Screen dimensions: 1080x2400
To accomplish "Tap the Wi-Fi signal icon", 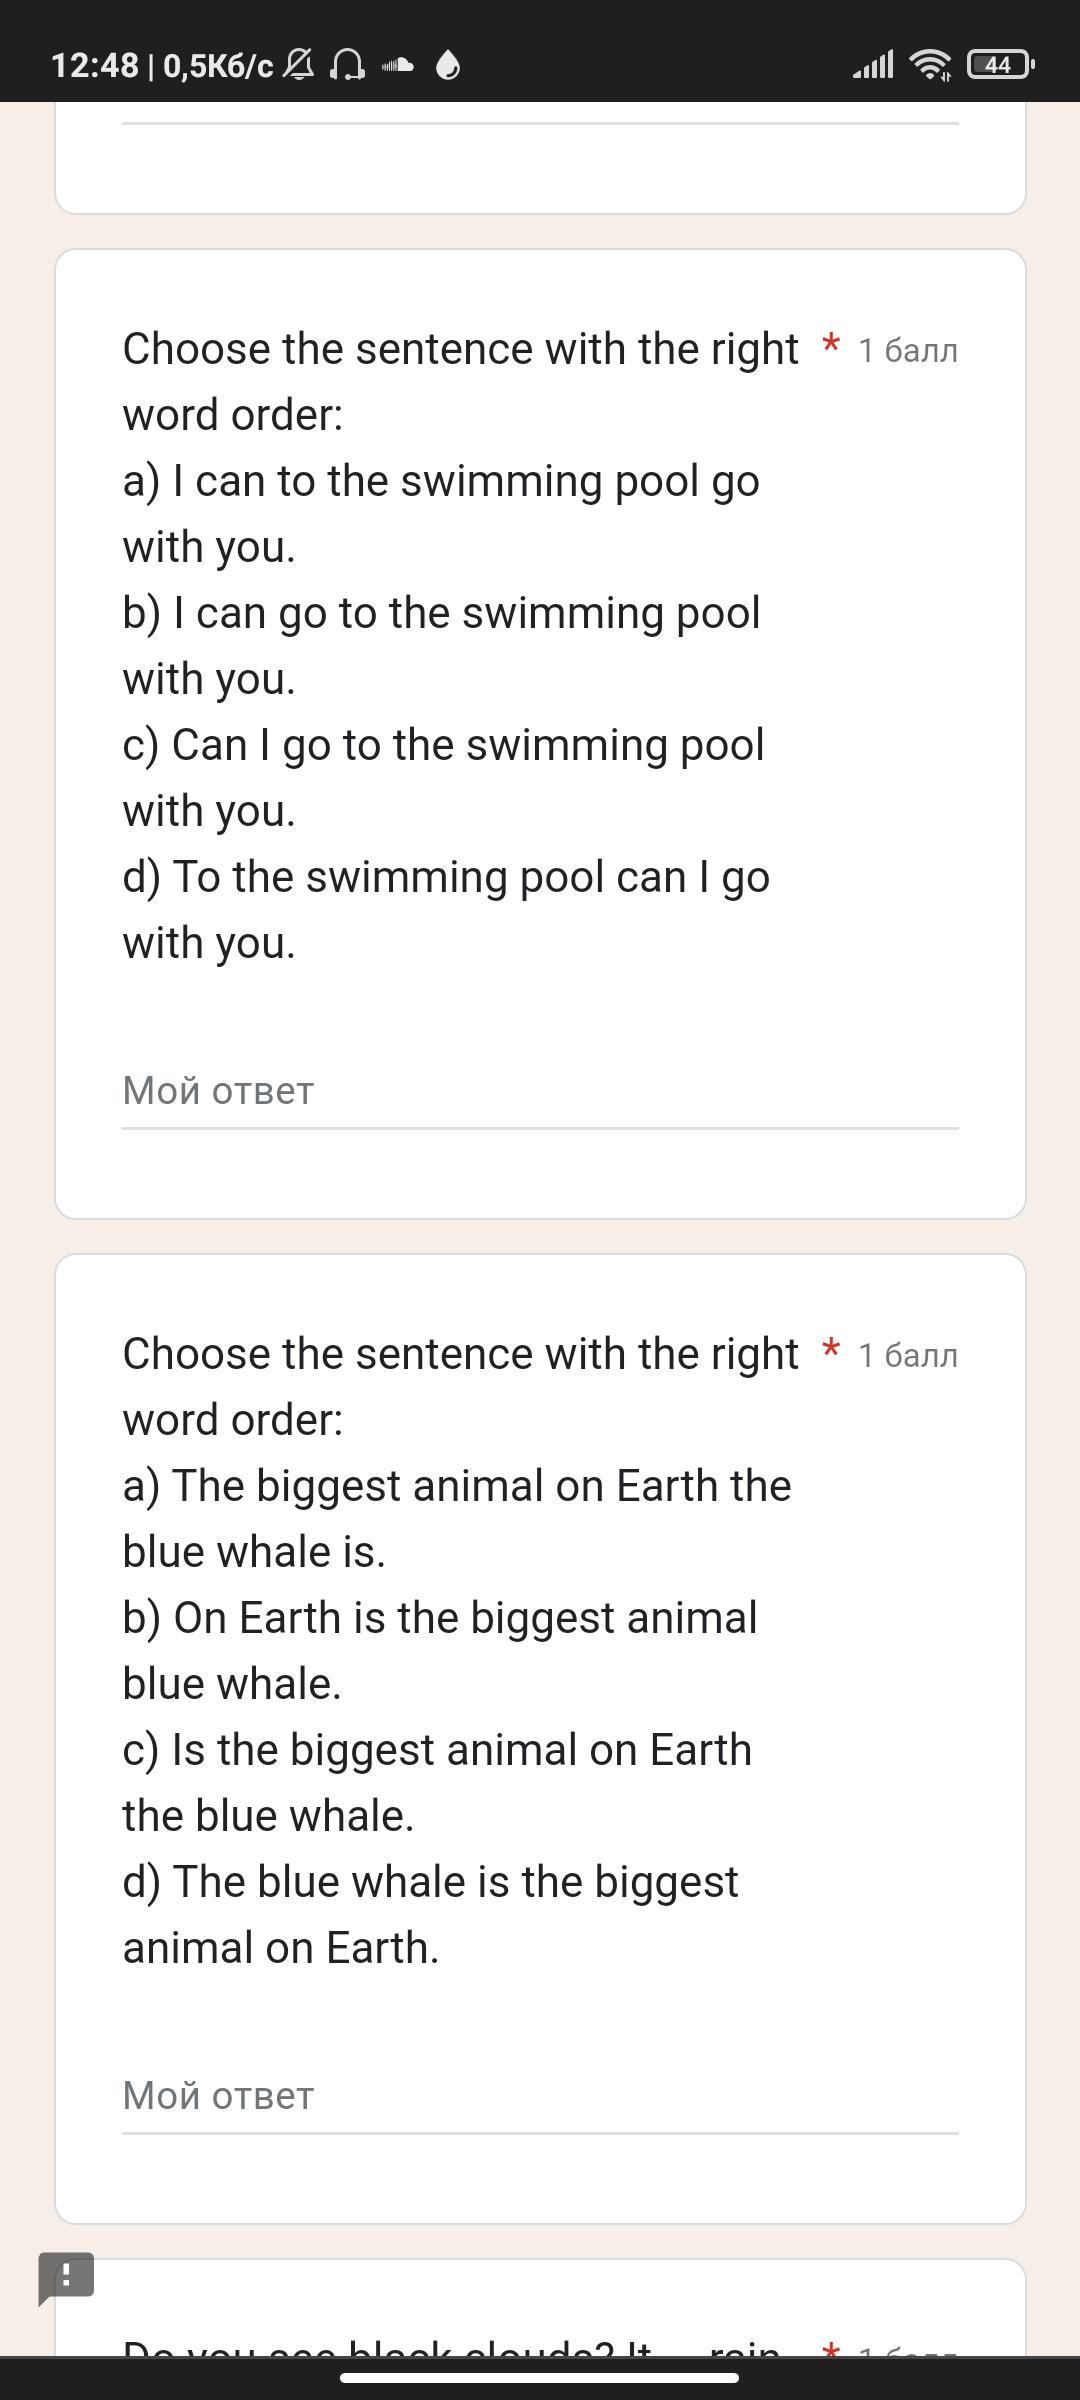I will pyautogui.click(x=930, y=65).
